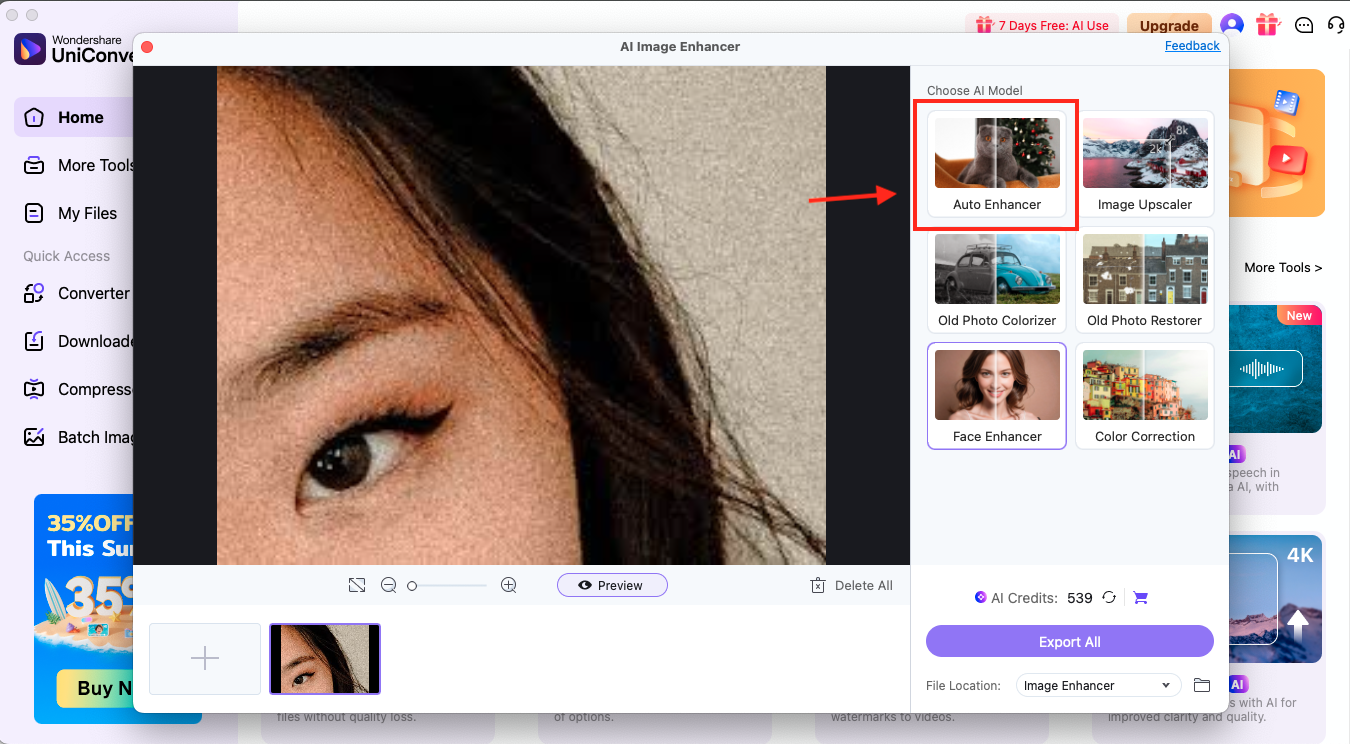Open the chat message icon
The width and height of the screenshot is (1350, 744).
click(1304, 25)
